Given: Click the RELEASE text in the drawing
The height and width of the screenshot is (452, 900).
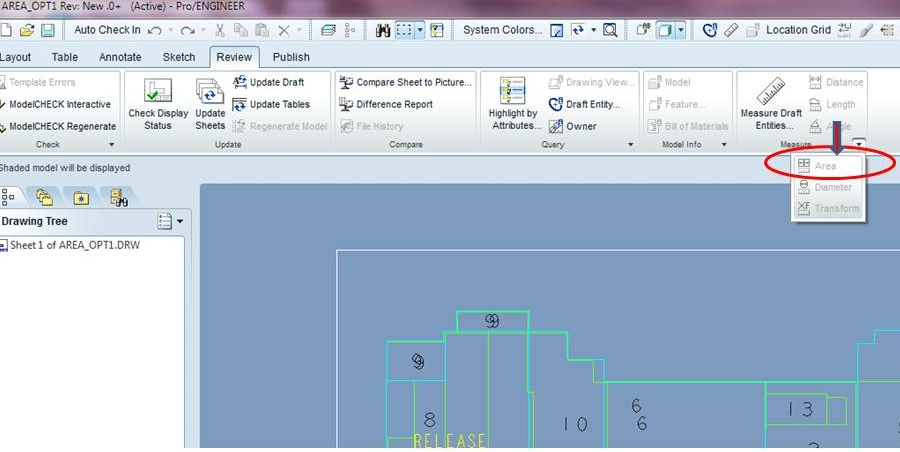Looking at the screenshot, I should tap(449, 441).
